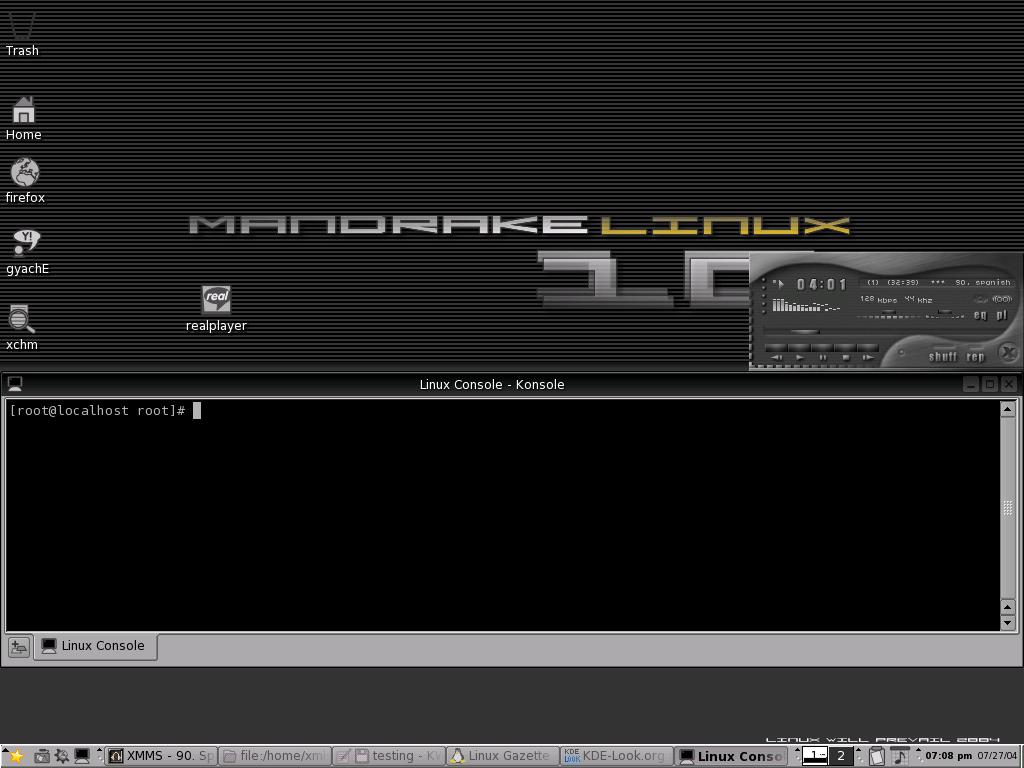The image size is (1024, 768).
Task: Select the Linux Console session tab
Action: (x=95, y=646)
